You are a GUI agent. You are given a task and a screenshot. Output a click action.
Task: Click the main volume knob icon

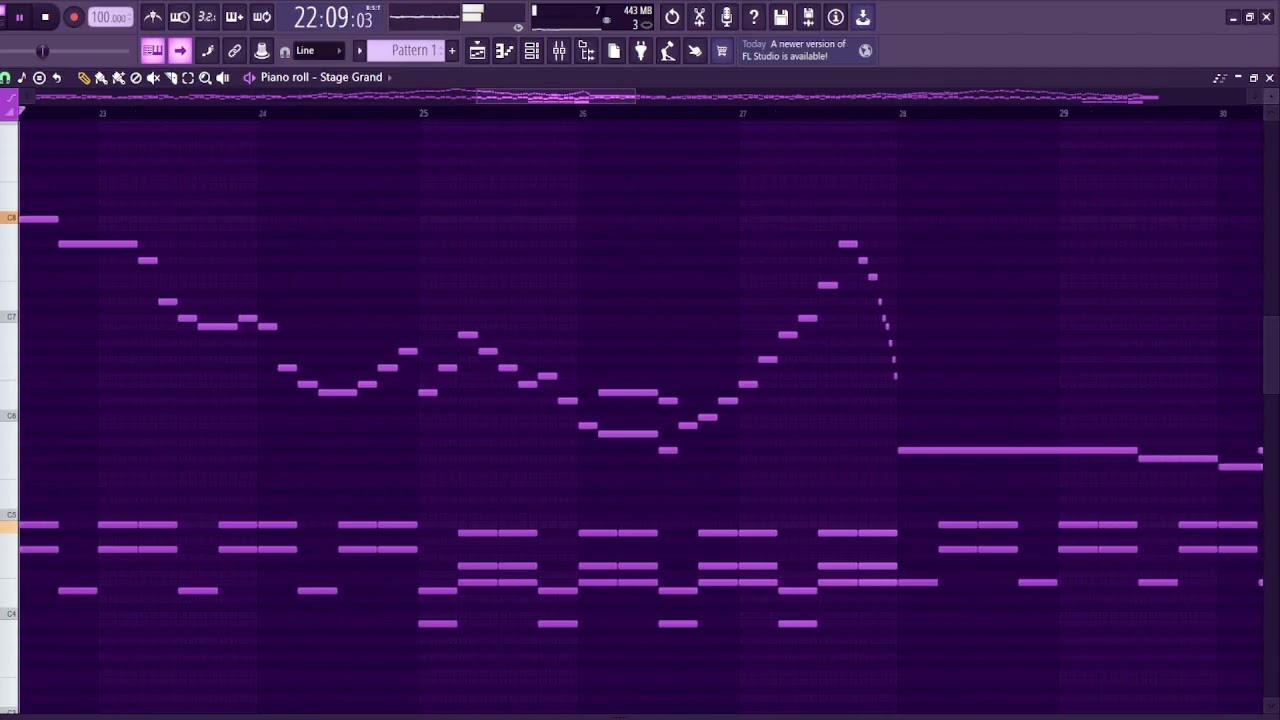[x=261, y=51]
